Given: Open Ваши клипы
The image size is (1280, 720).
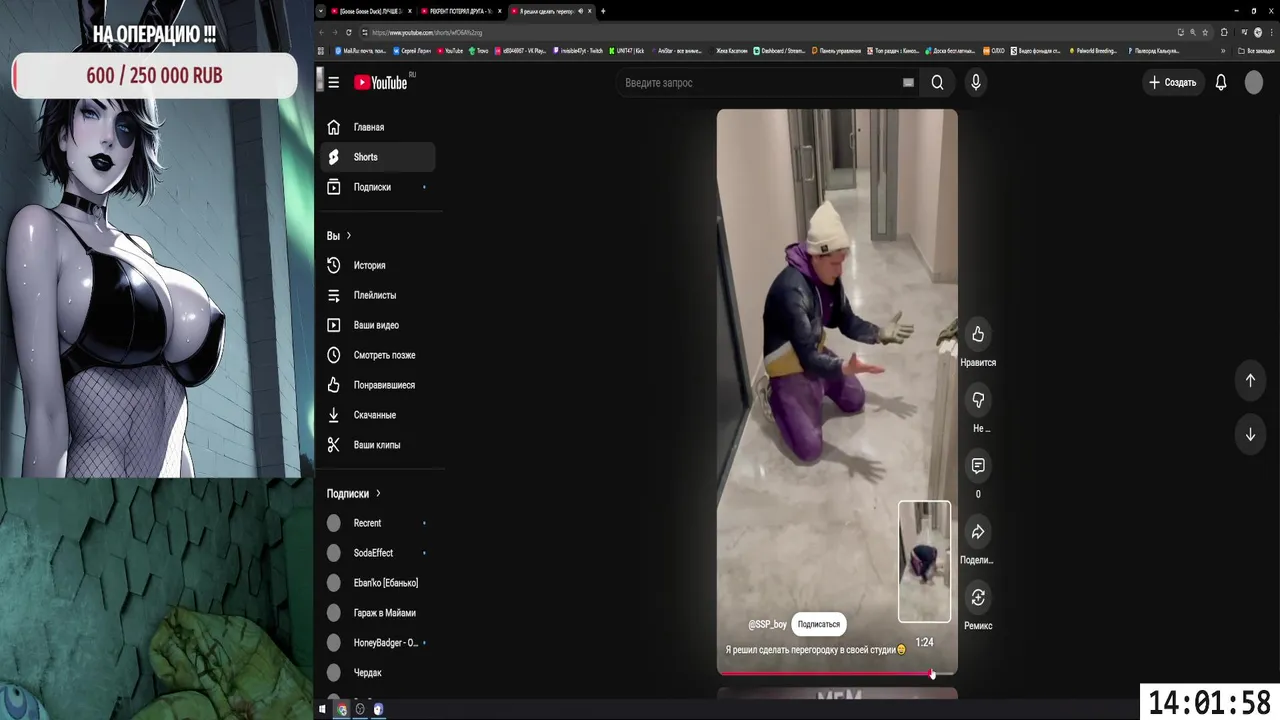Looking at the screenshot, I should 378,445.
